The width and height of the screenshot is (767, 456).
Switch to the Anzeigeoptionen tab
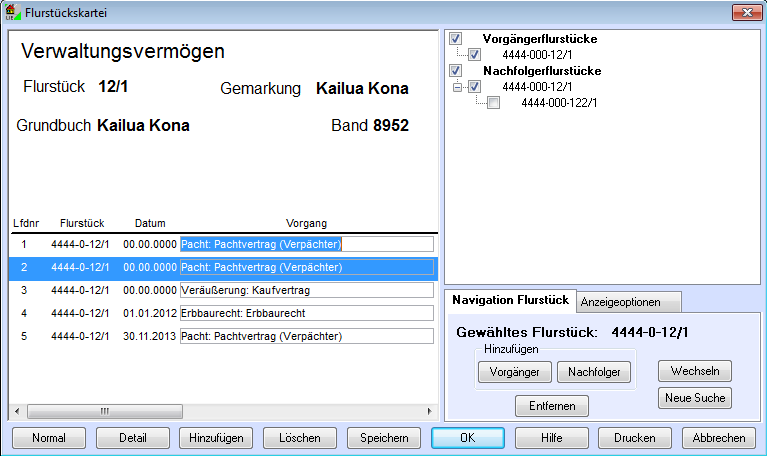click(x=630, y=301)
